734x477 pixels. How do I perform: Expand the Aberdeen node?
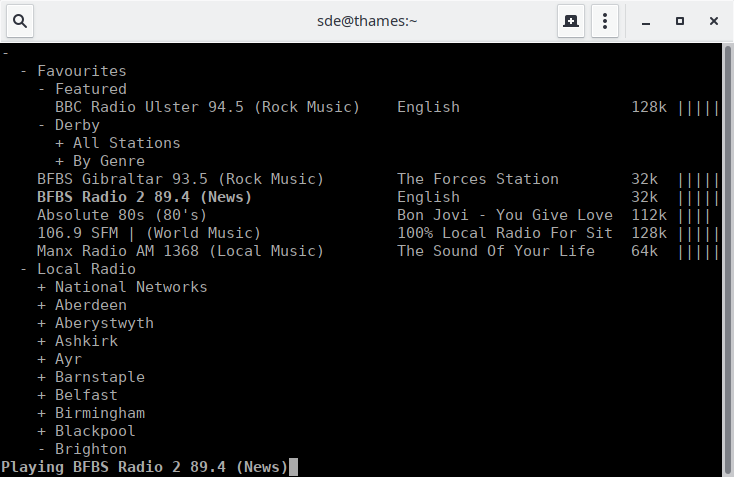click(42, 305)
